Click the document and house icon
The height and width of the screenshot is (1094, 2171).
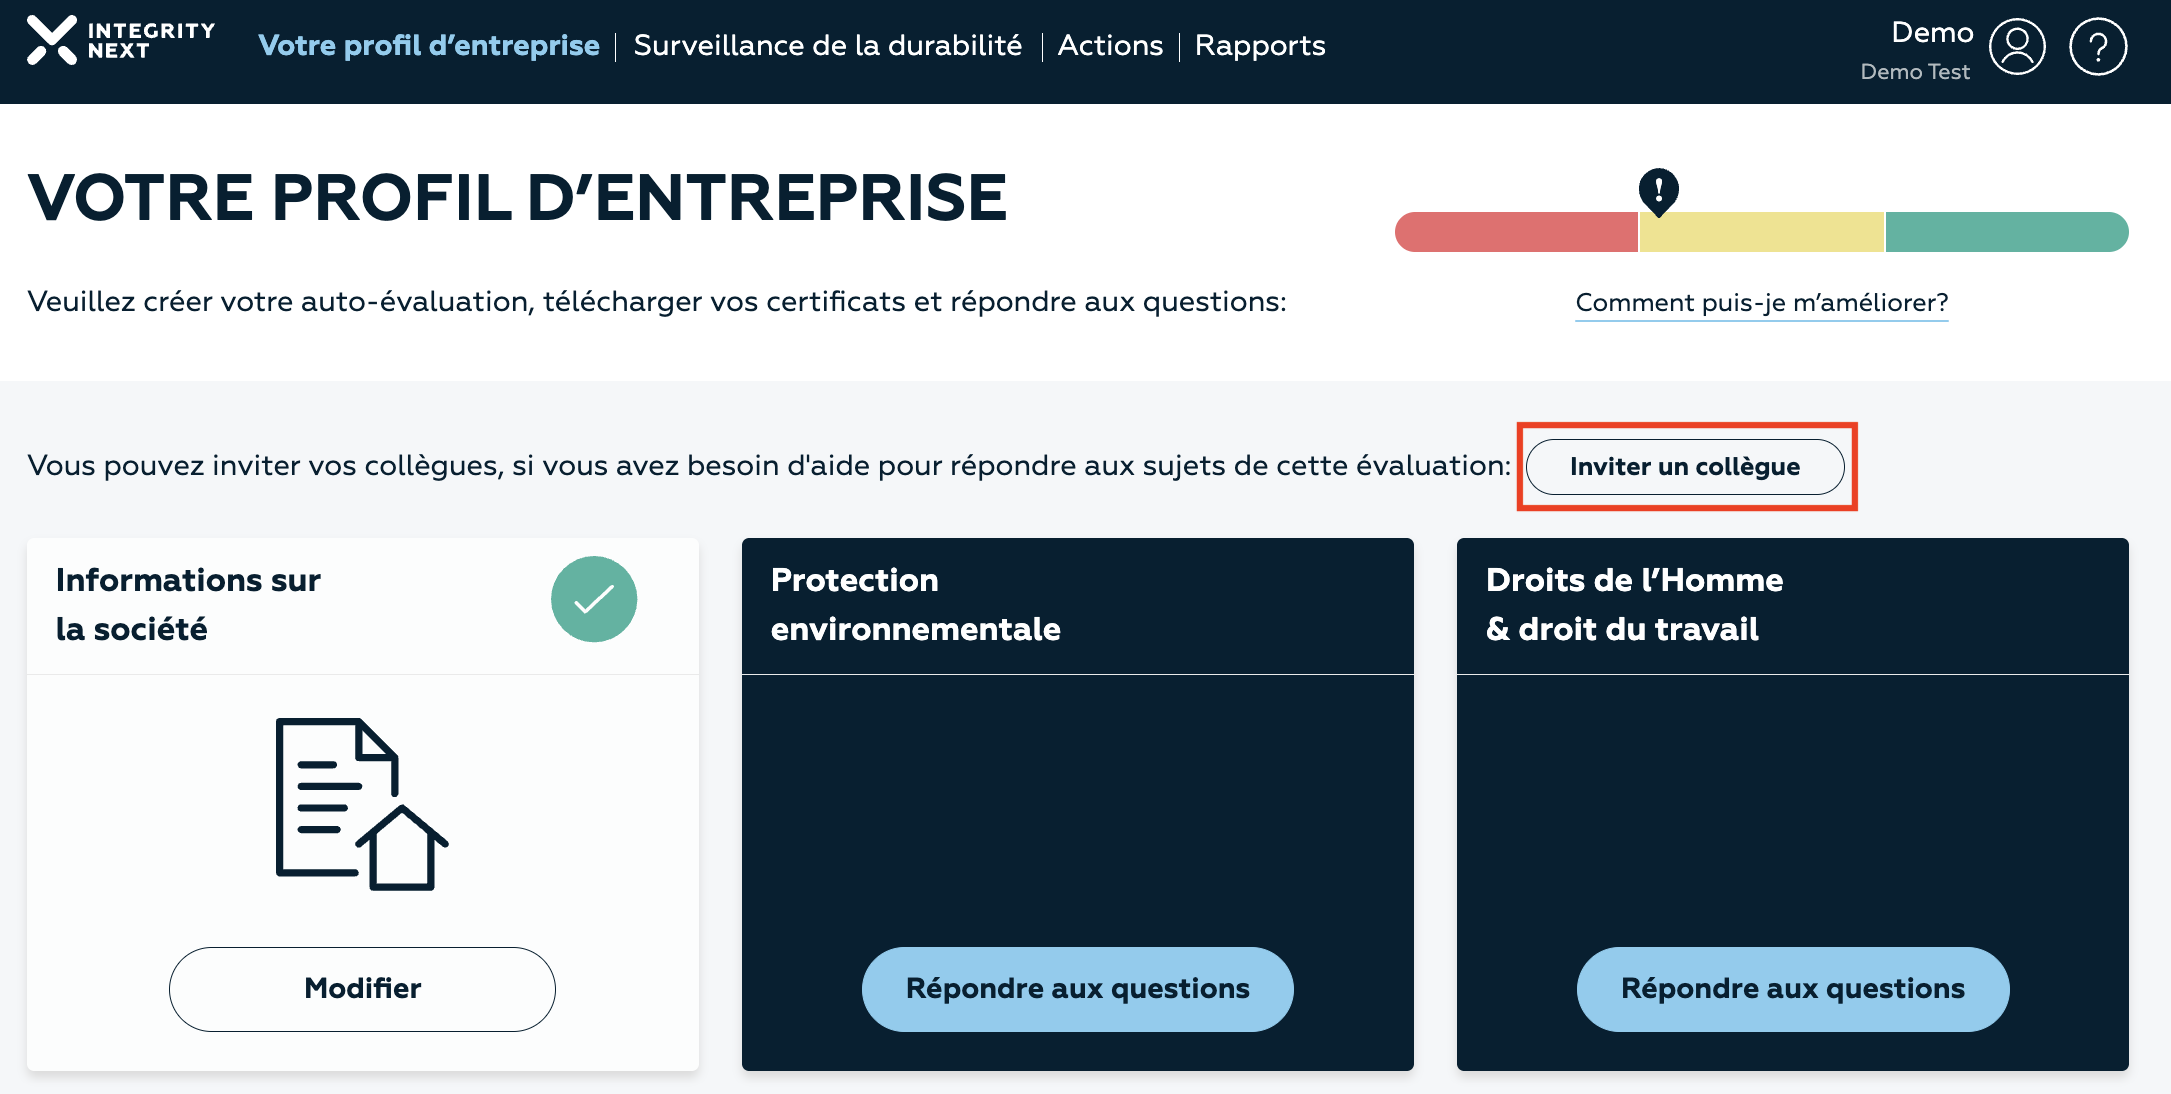[x=361, y=804]
